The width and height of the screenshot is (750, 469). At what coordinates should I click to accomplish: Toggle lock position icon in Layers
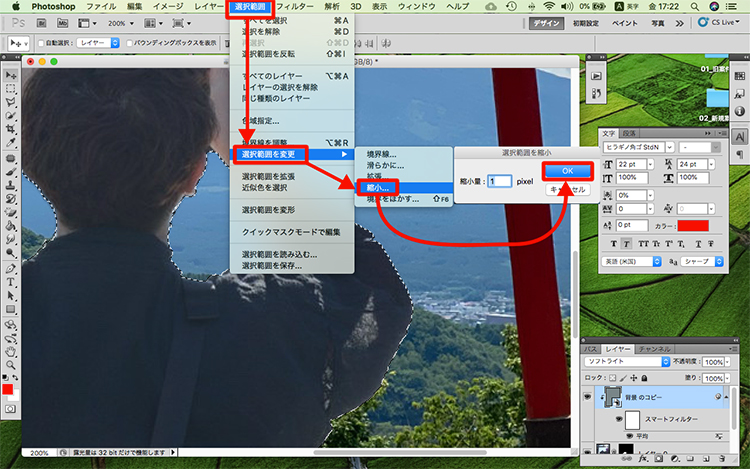pos(634,378)
